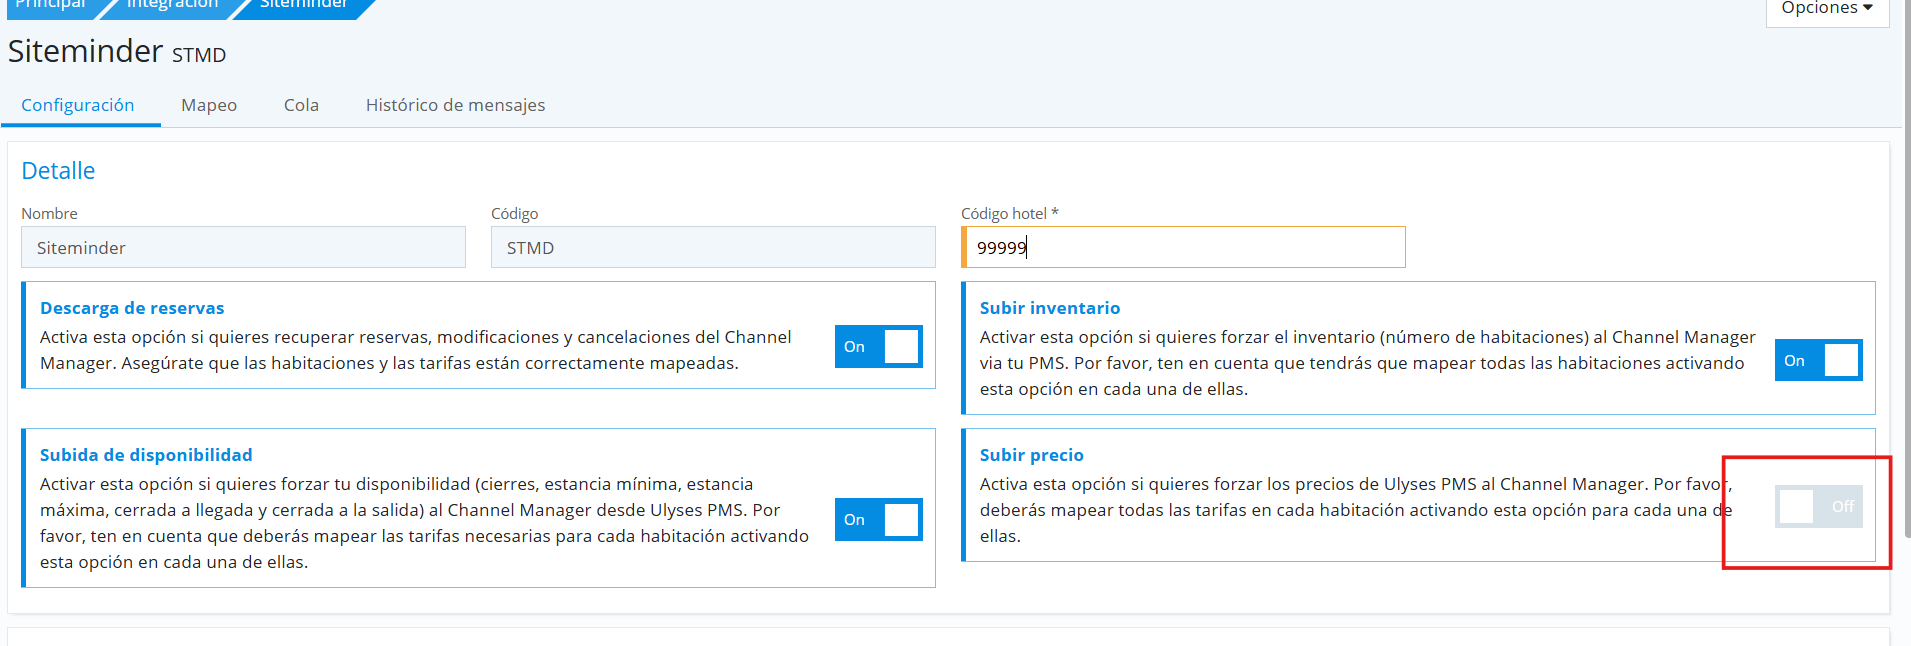Select the Configuración tab
Screen dimensions: 1911x646
(78, 105)
